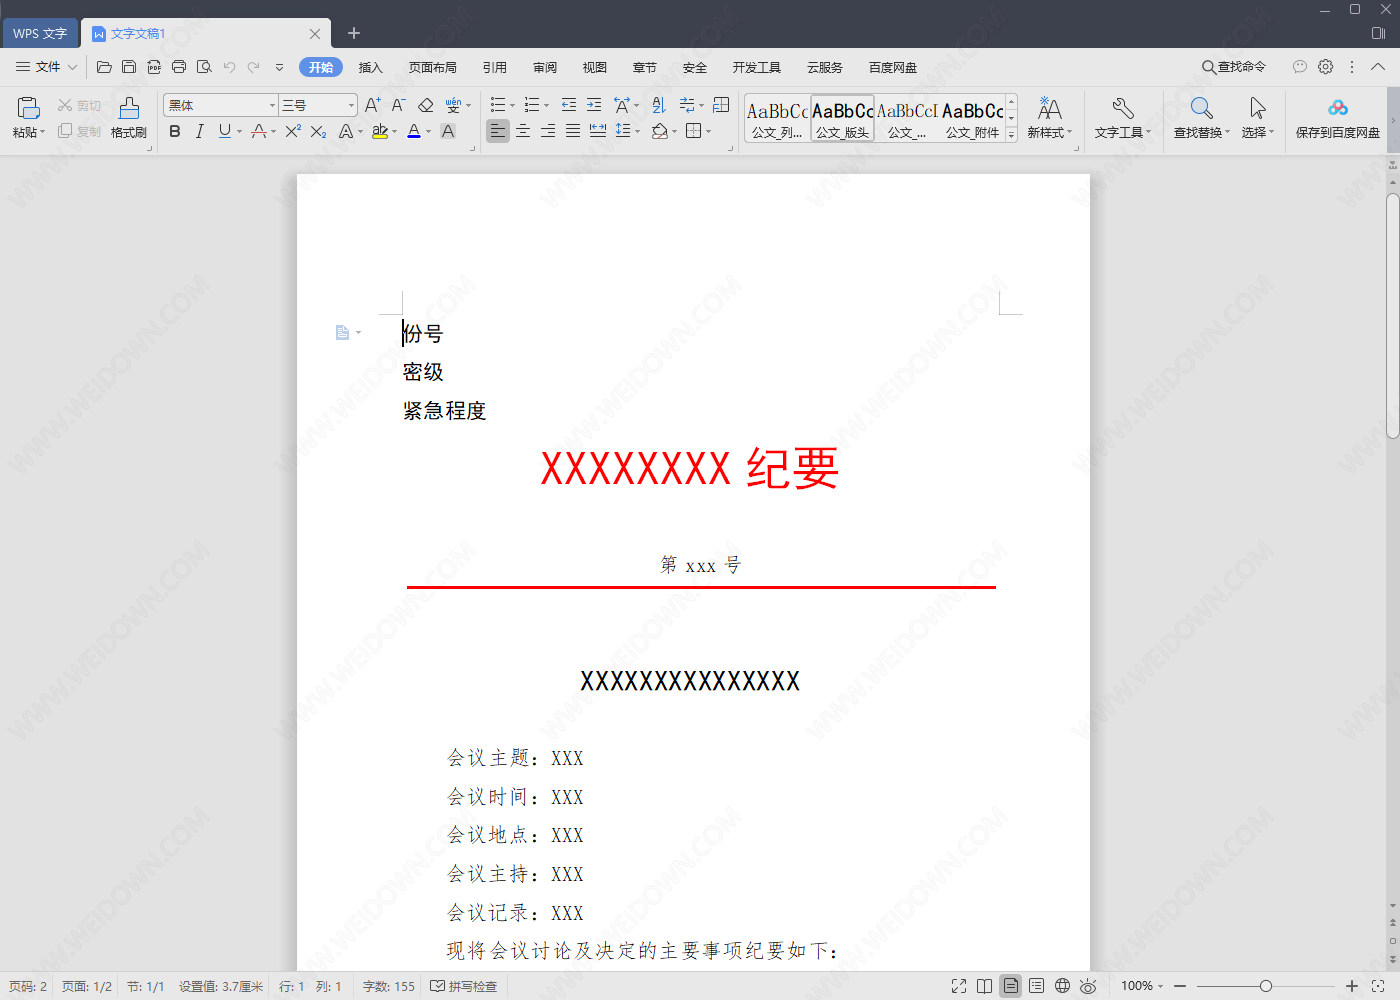This screenshot has height=1000, width=1400.
Task: Undo the last action
Action: [x=229, y=67]
